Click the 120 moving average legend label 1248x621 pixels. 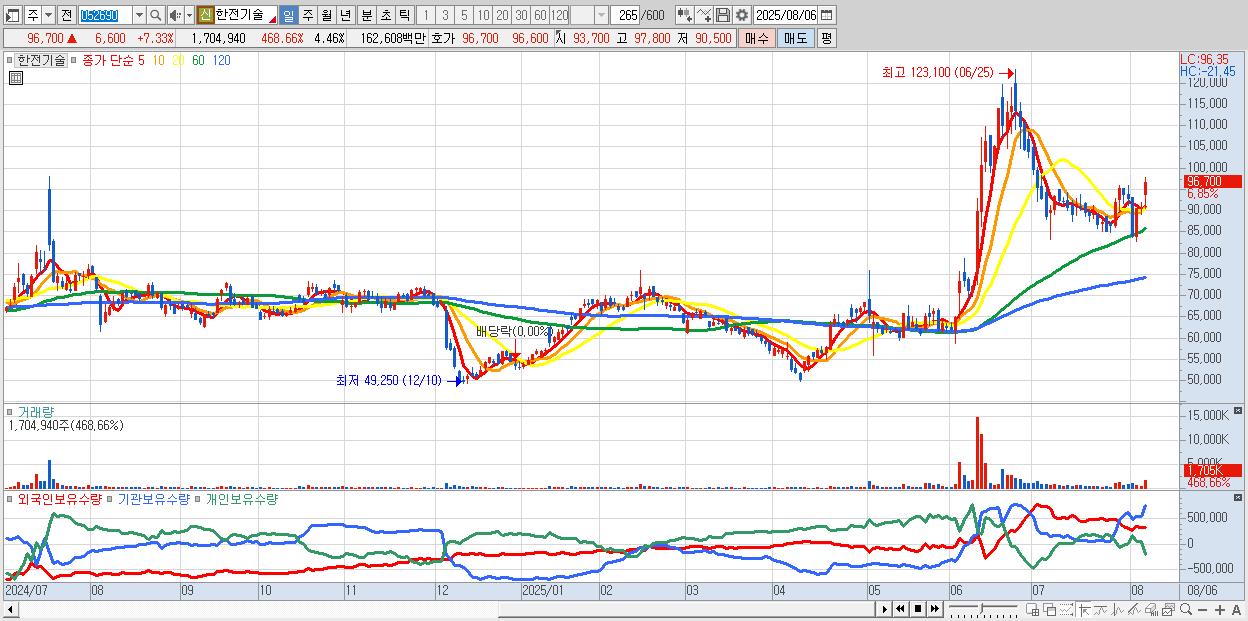pos(222,60)
